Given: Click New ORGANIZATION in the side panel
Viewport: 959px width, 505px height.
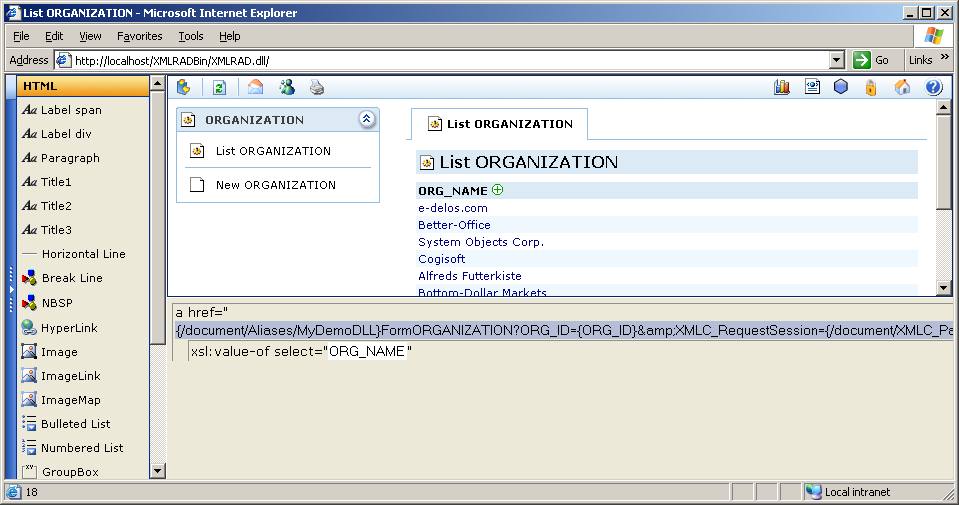Looking at the screenshot, I should pos(275,185).
